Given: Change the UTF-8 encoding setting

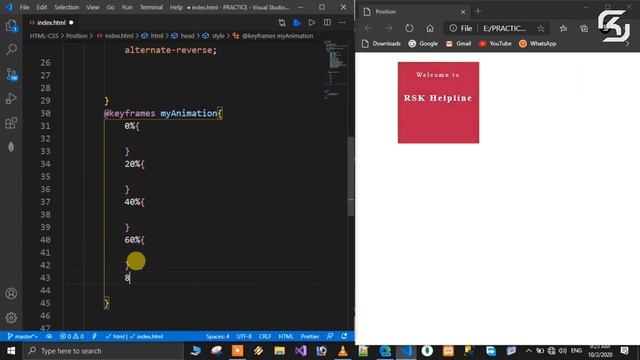Looking at the screenshot, I should point(244,336).
